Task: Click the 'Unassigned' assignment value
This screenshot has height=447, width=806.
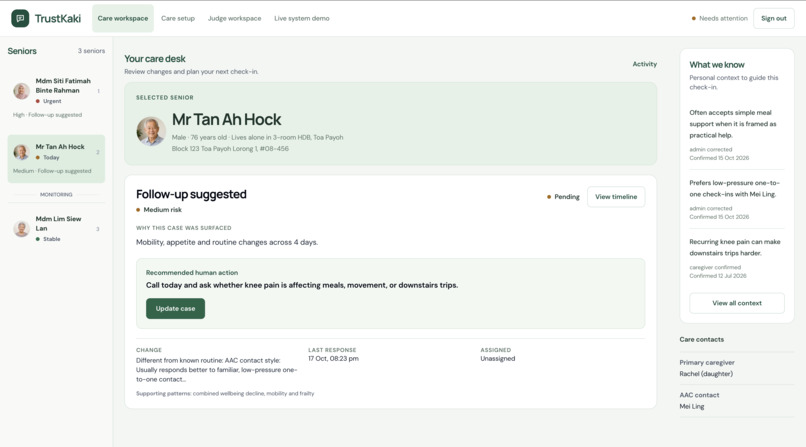Action: (498, 359)
